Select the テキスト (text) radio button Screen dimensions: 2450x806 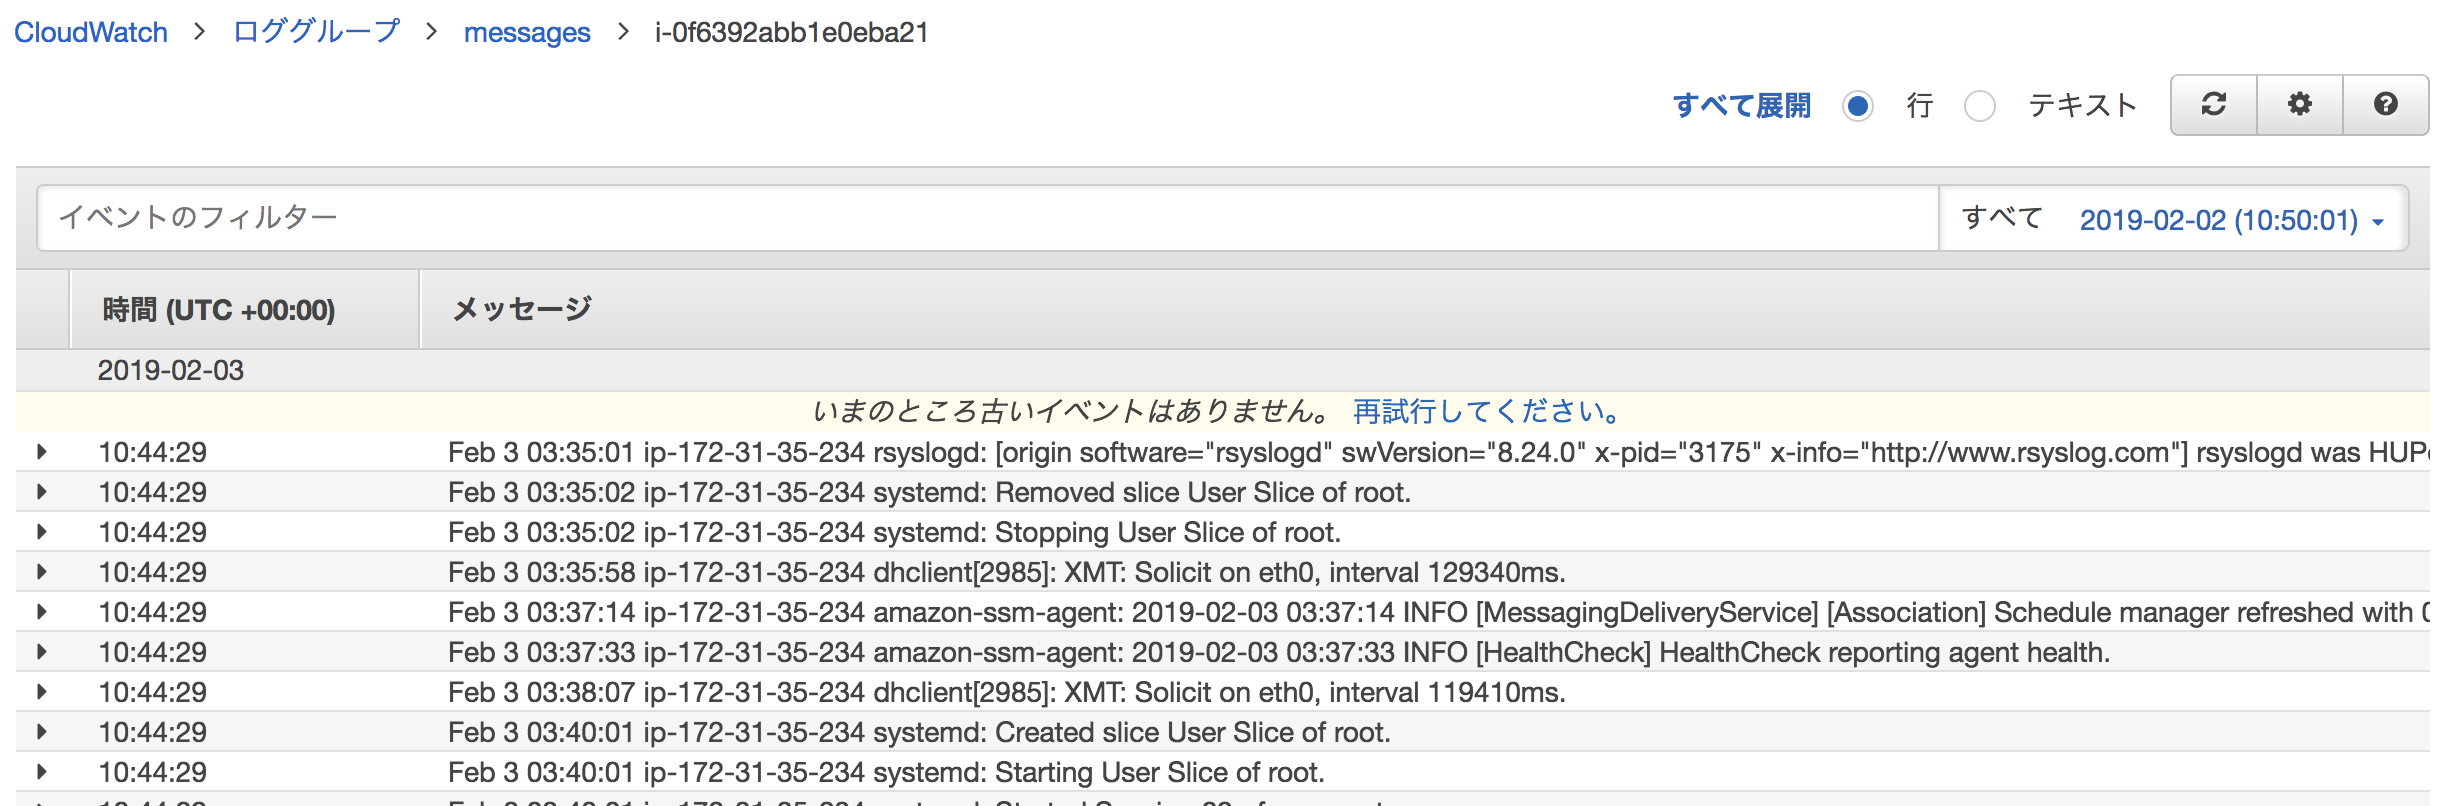pos(1980,106)
